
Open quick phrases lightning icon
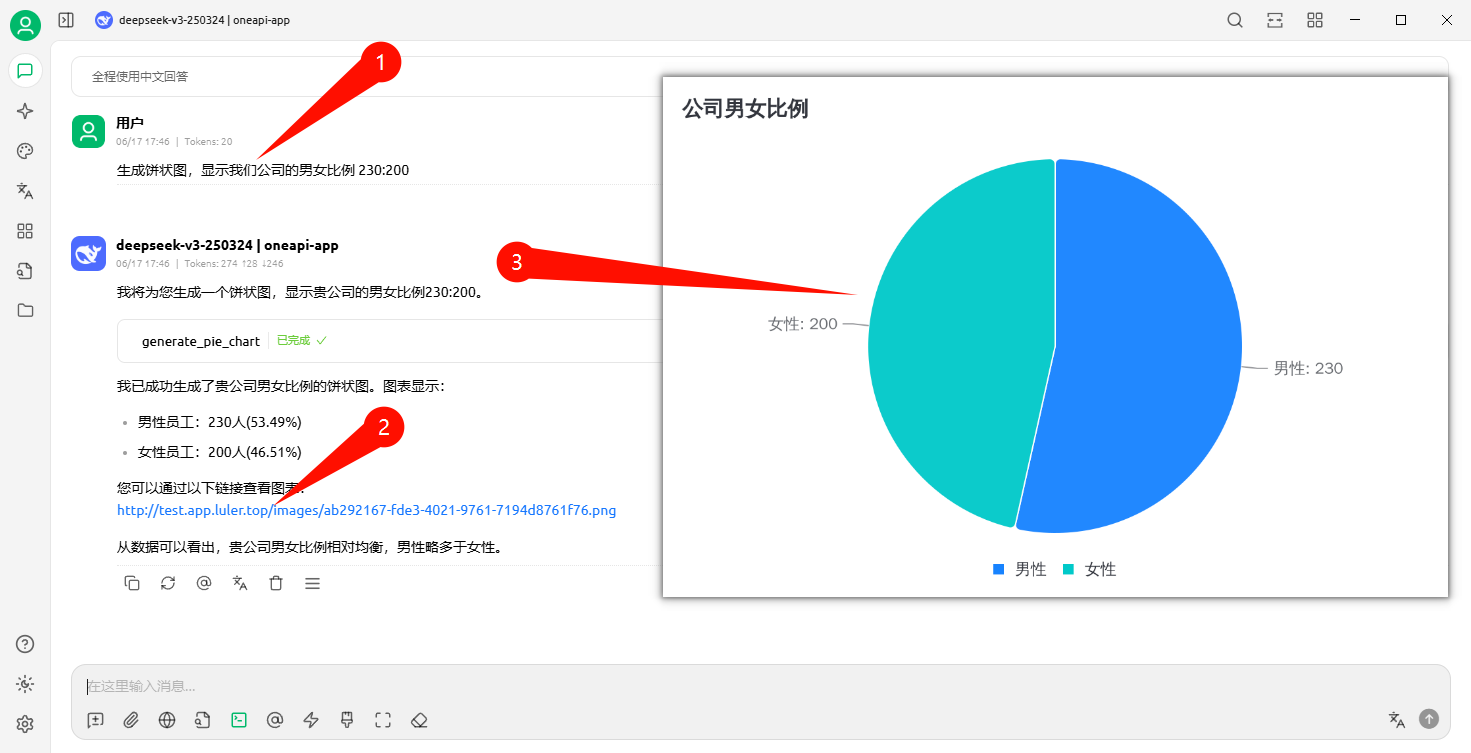311,719
